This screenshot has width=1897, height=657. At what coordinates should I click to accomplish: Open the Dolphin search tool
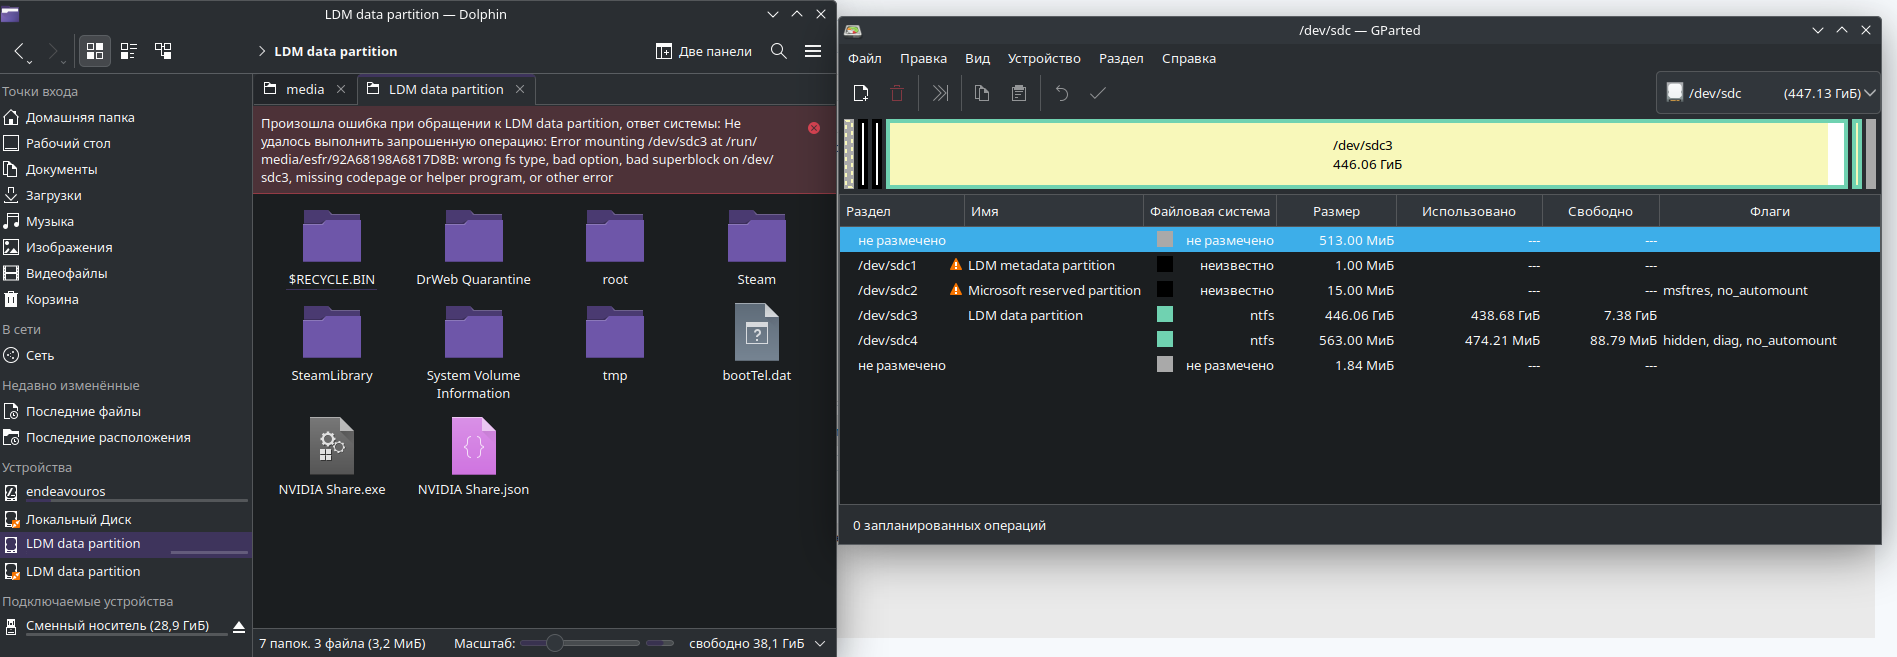(779, 51)
